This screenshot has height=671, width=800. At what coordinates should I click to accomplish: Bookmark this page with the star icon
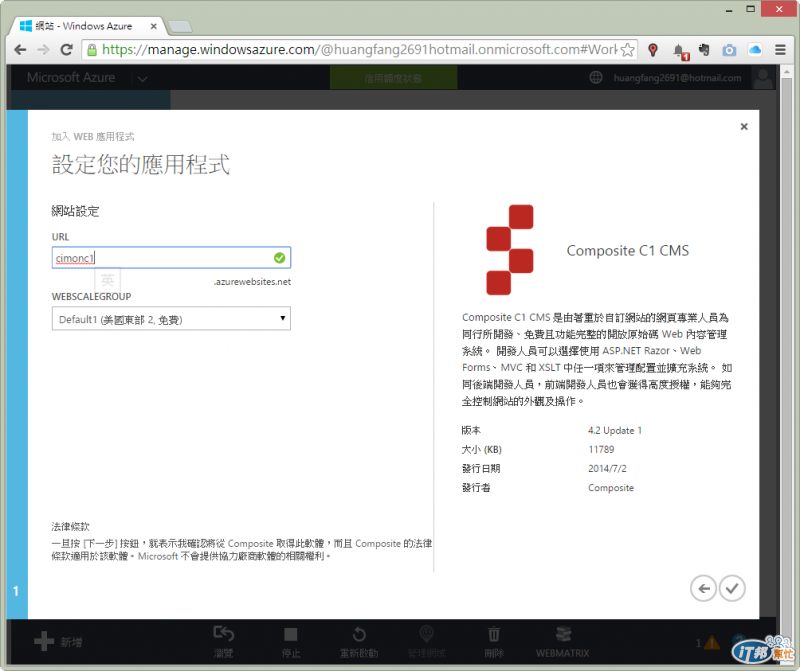click(x=628, y=50)
